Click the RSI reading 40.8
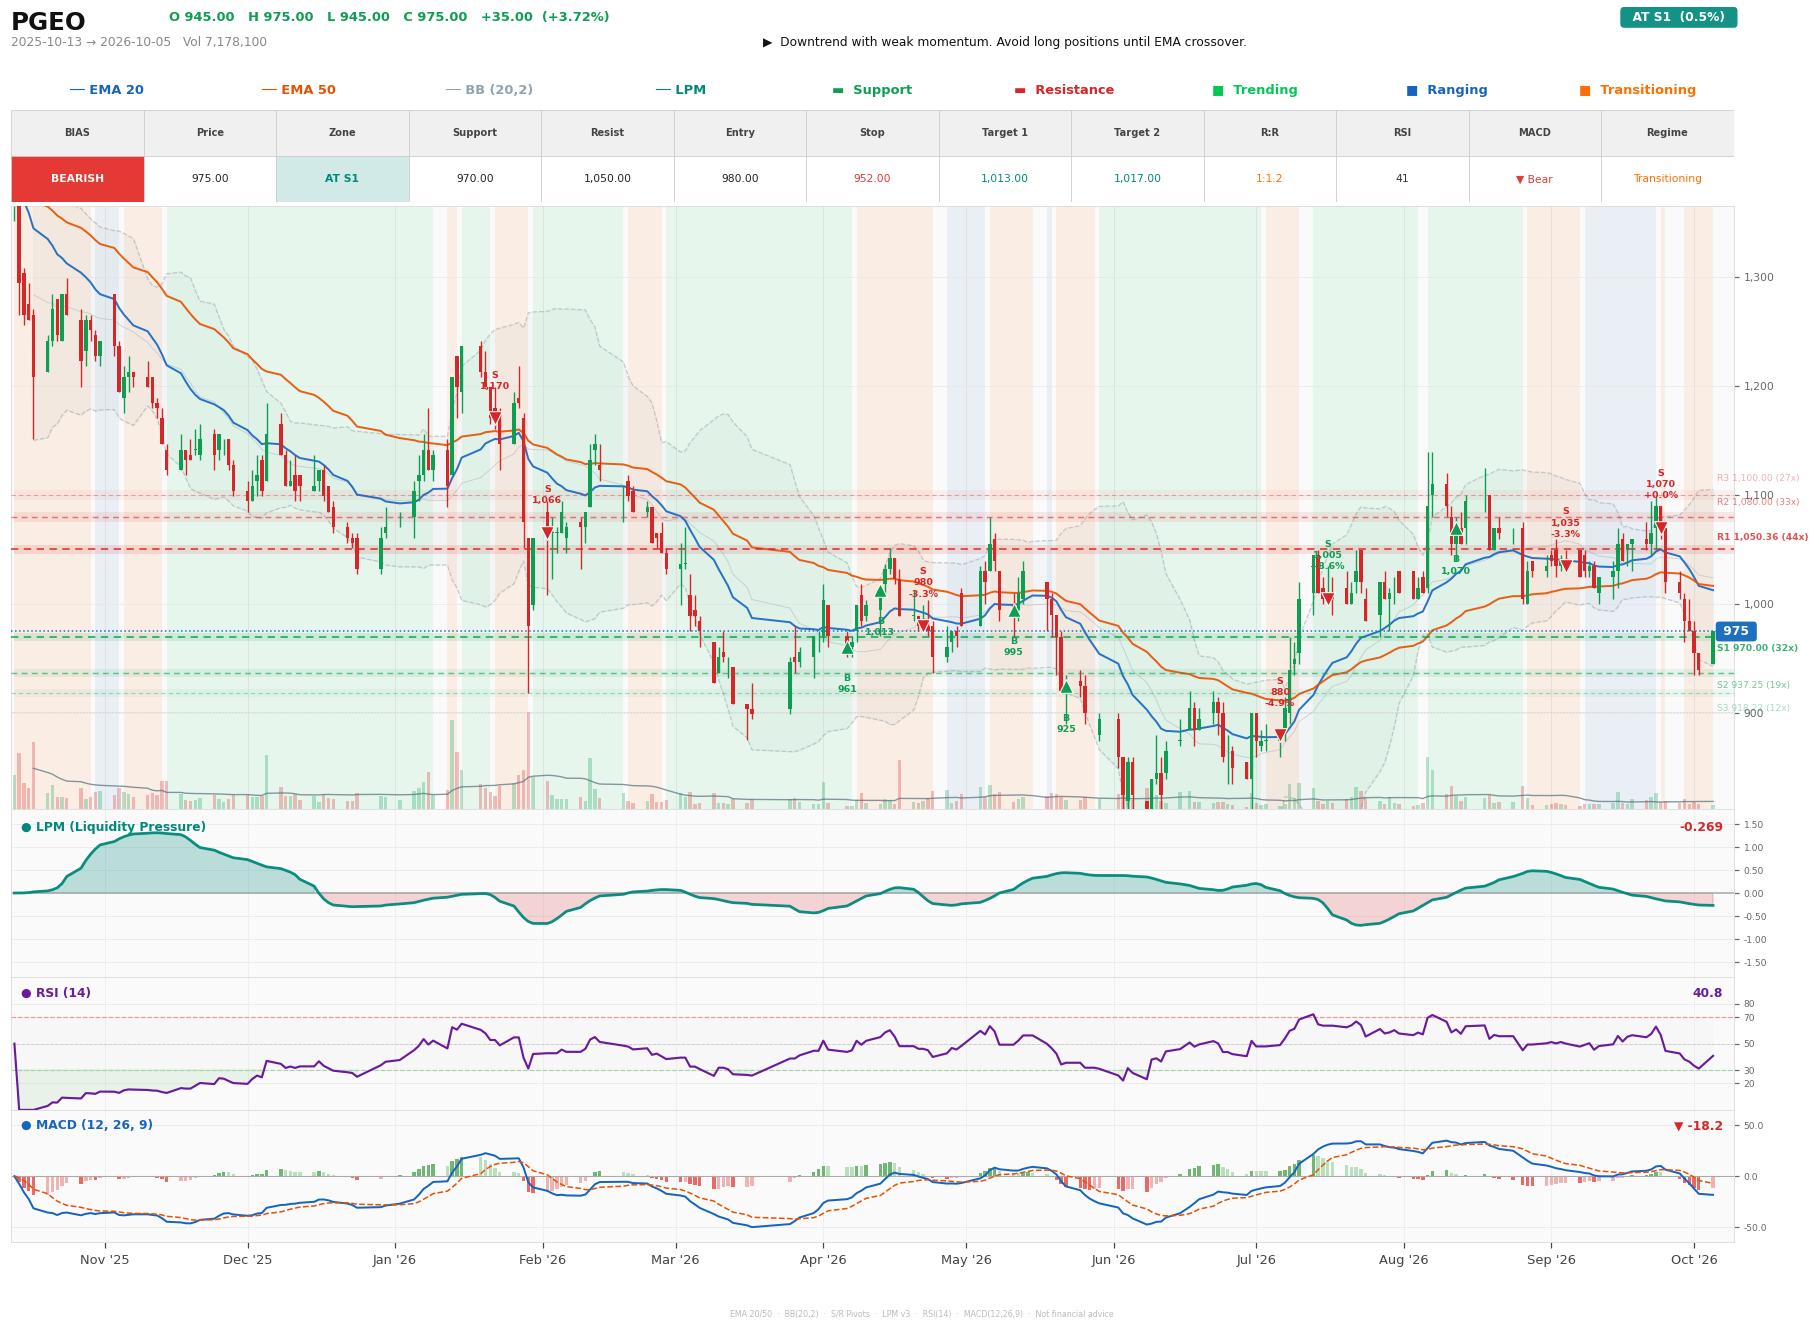The width and height of the screenshot is (1819, 1330). point(1707,993)
